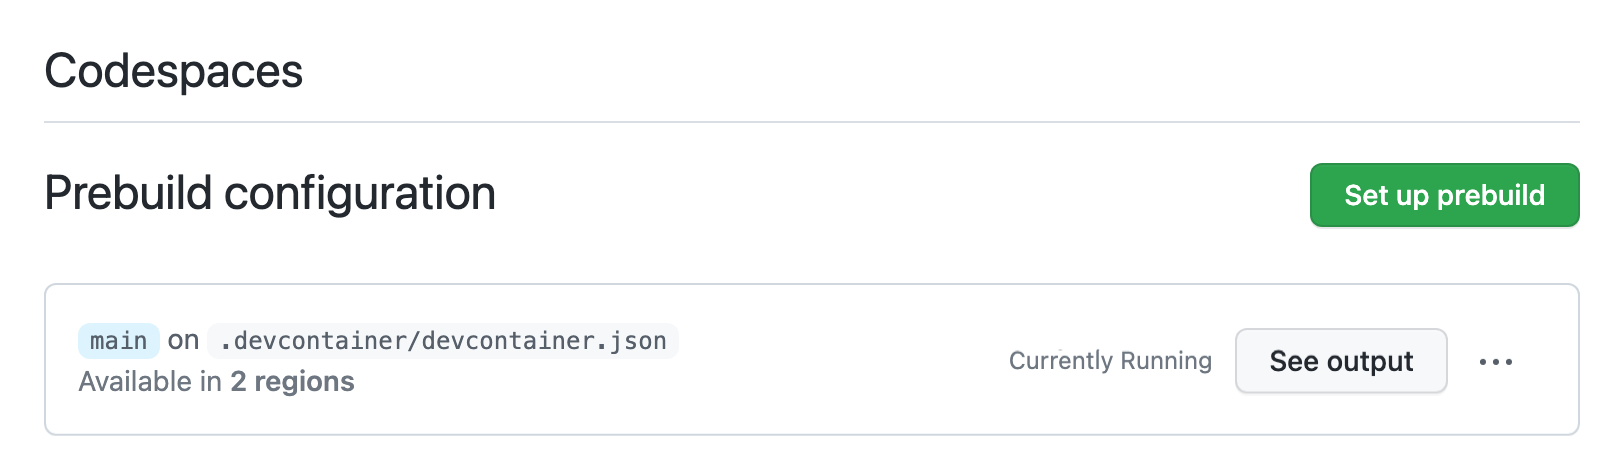View the running prebuild's output log
The image size is (1622, 476).
click(1341, 361)
